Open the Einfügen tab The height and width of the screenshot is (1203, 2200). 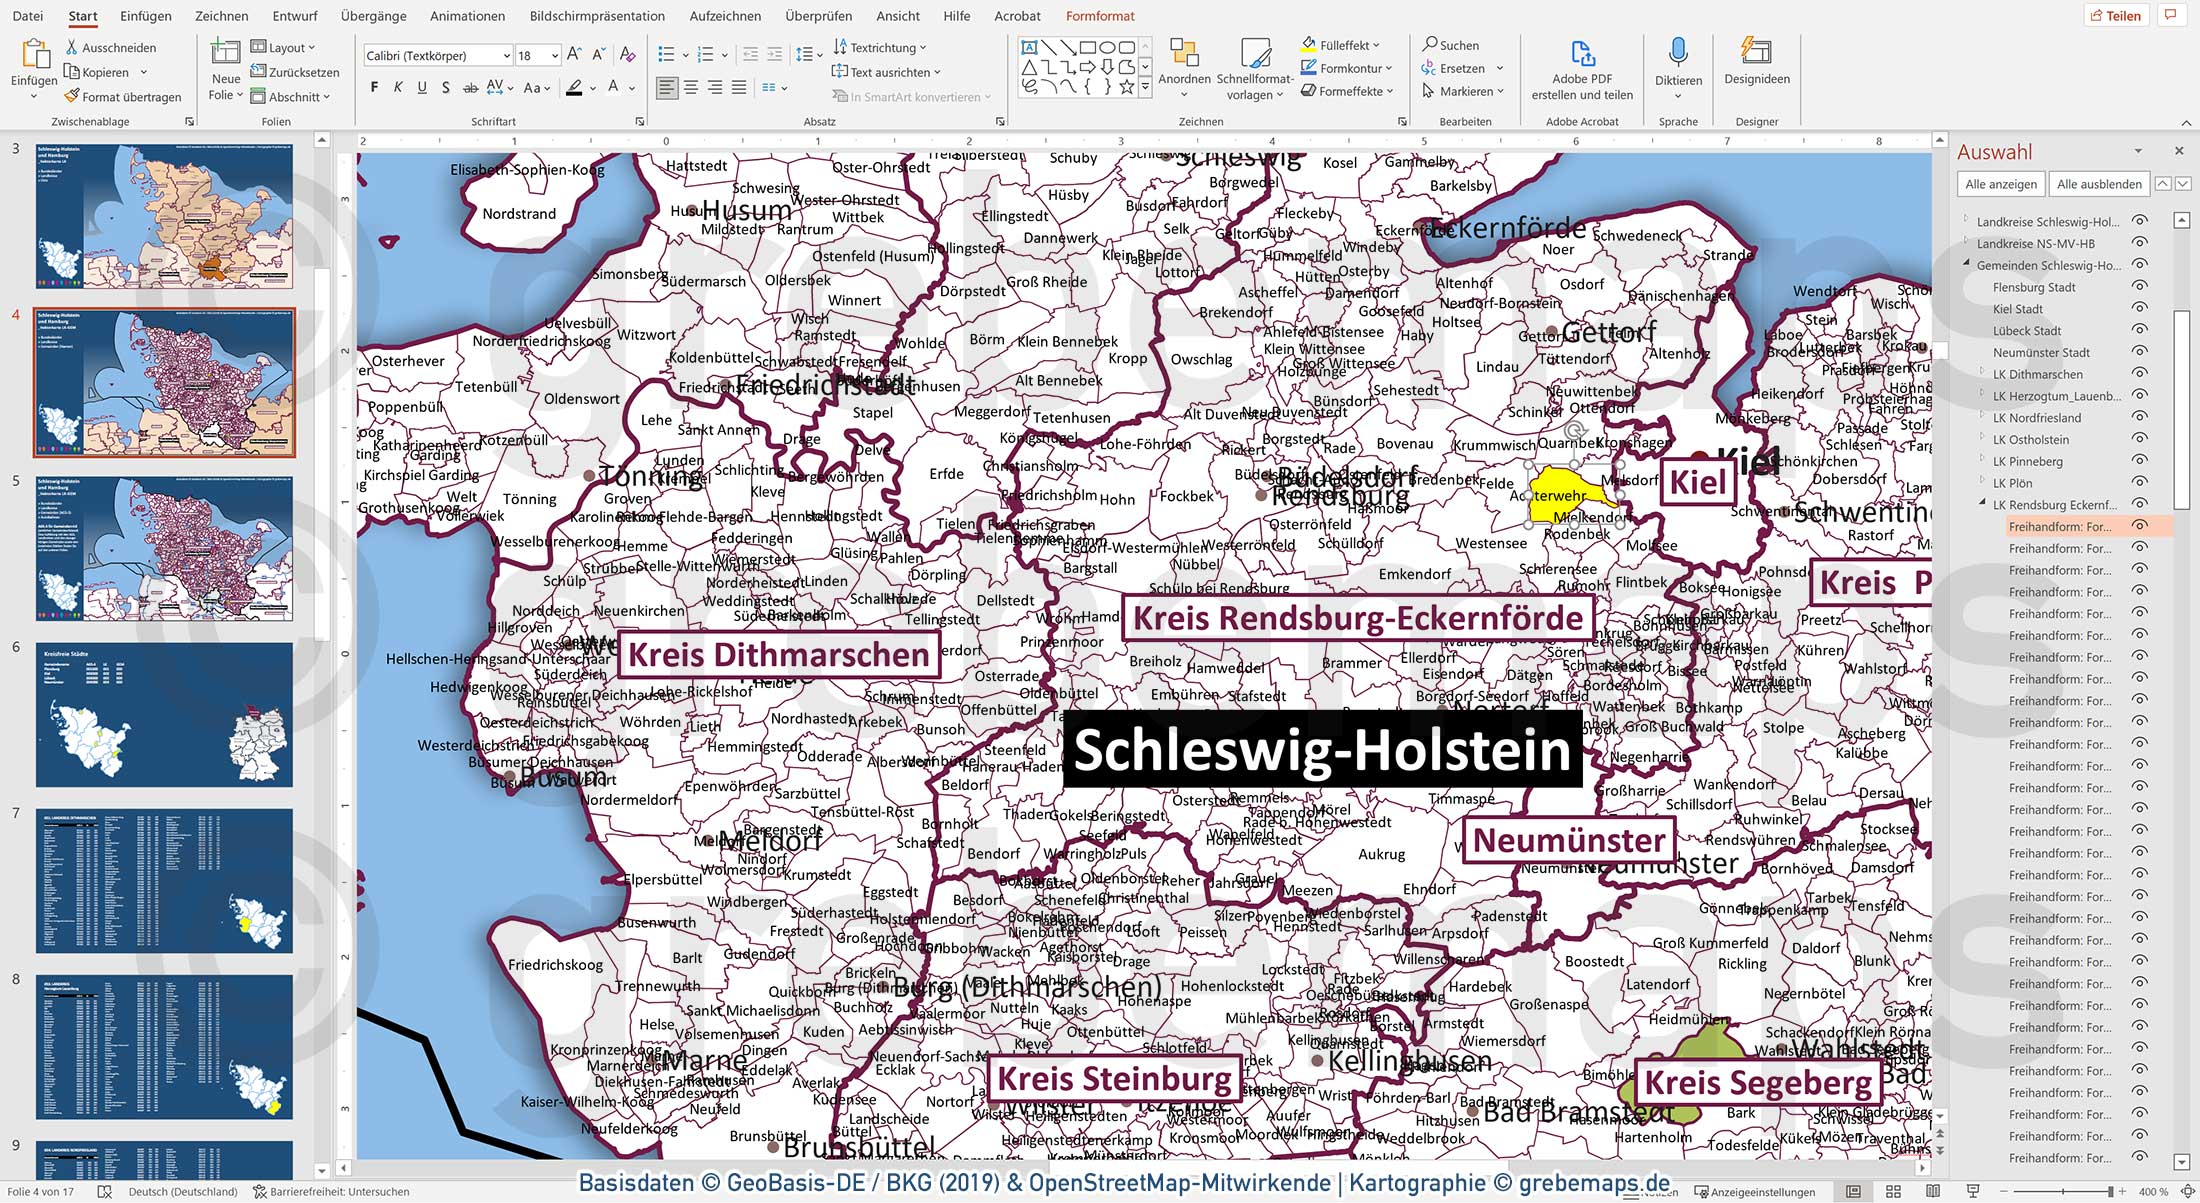145,16
